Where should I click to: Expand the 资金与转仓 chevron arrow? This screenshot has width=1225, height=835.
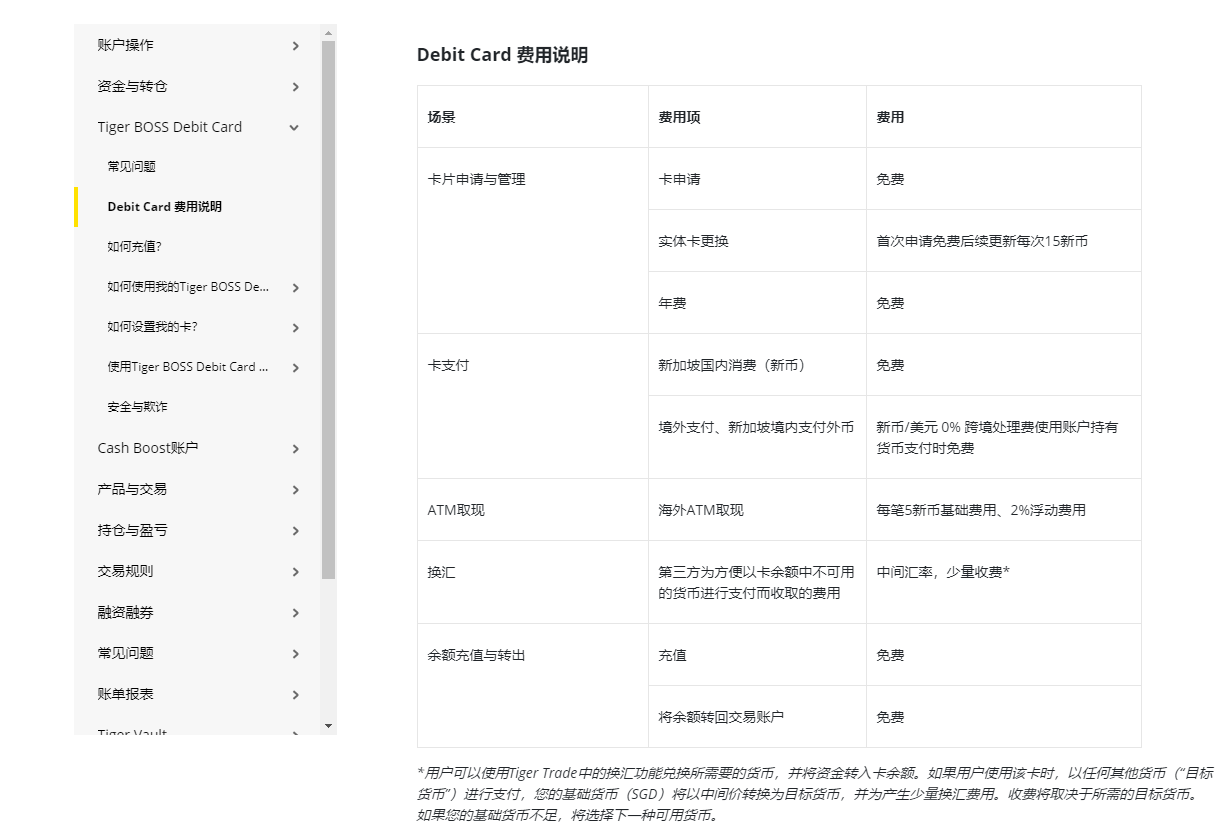295,87
